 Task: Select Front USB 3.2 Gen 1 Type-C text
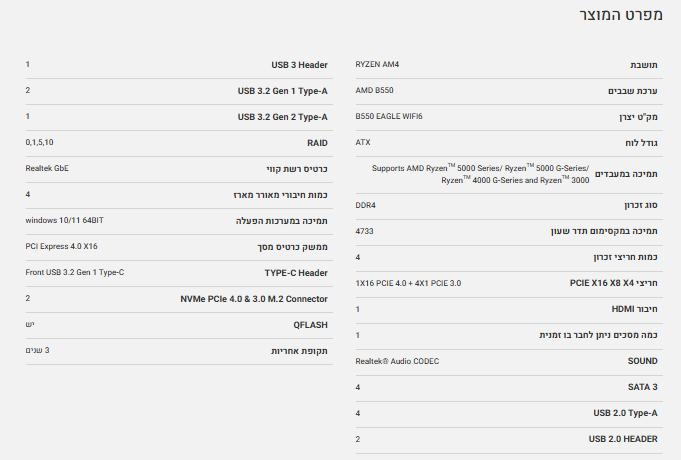[74, 272]
